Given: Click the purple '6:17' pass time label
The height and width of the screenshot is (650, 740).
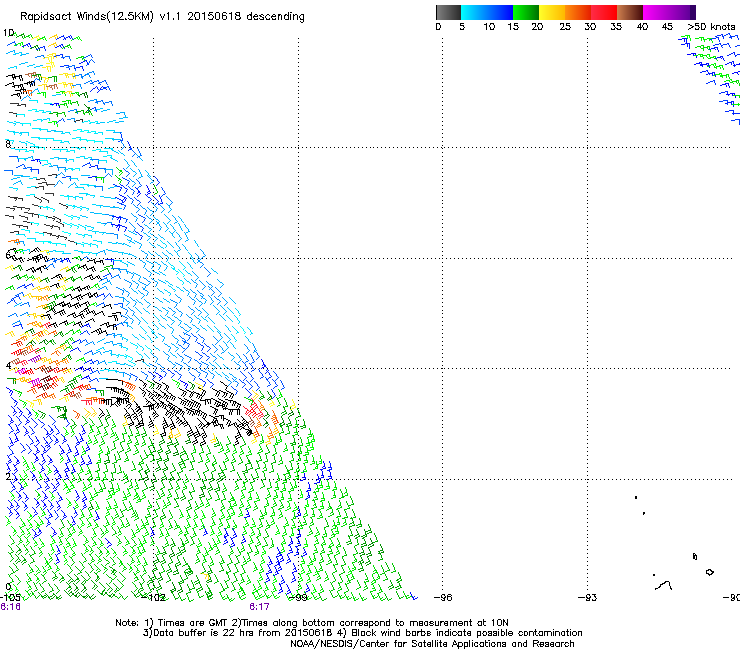Looking at the screenshot, I should (x=260, y=607).
